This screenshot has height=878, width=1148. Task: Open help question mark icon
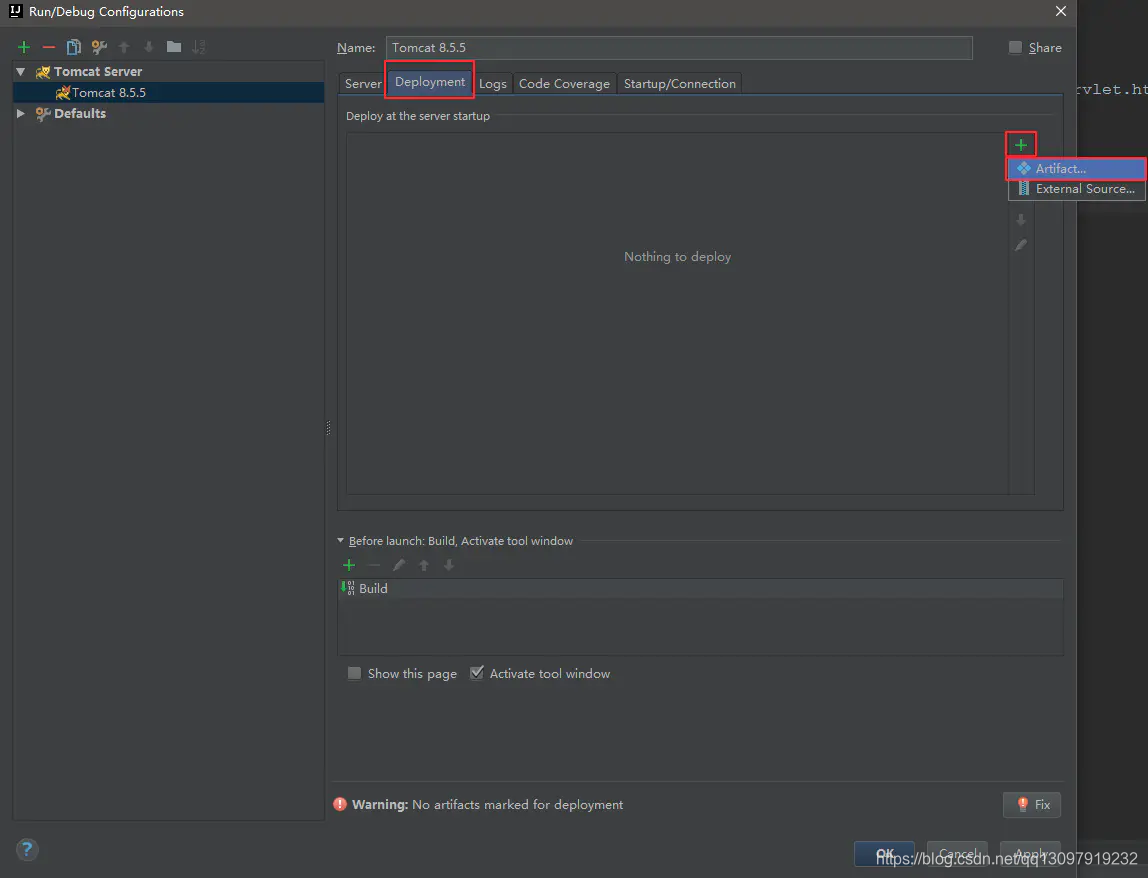pyautogui.click(x=27, y=849)
